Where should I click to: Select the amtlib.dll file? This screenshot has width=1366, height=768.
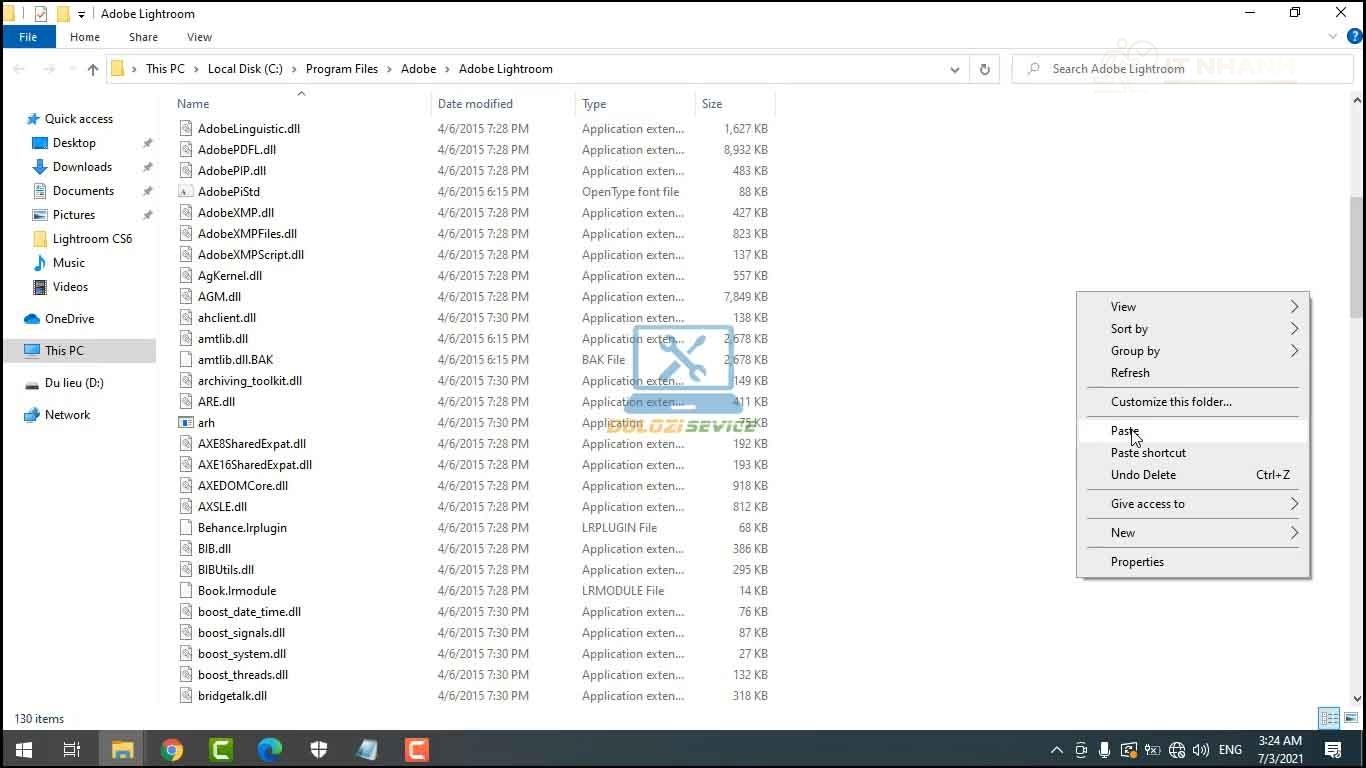[x=223, y=339]
